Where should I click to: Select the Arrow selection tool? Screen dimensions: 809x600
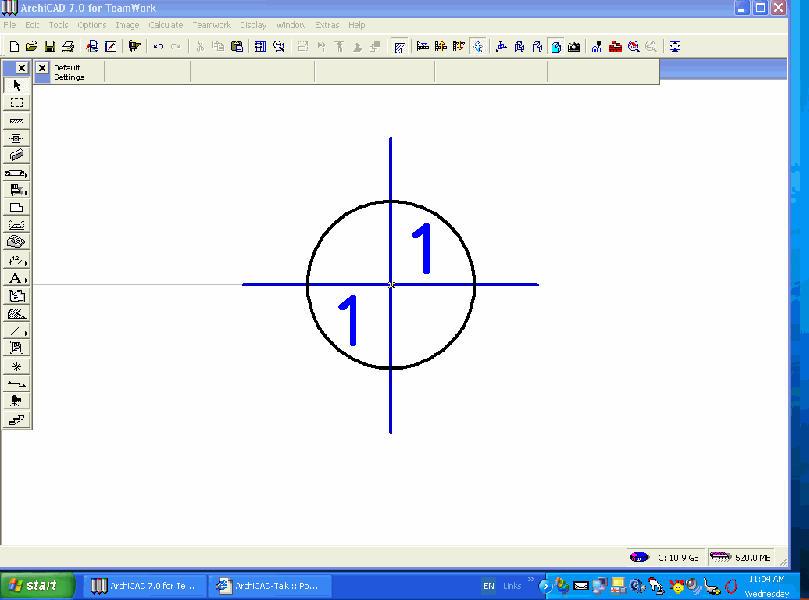coord(15,86)
